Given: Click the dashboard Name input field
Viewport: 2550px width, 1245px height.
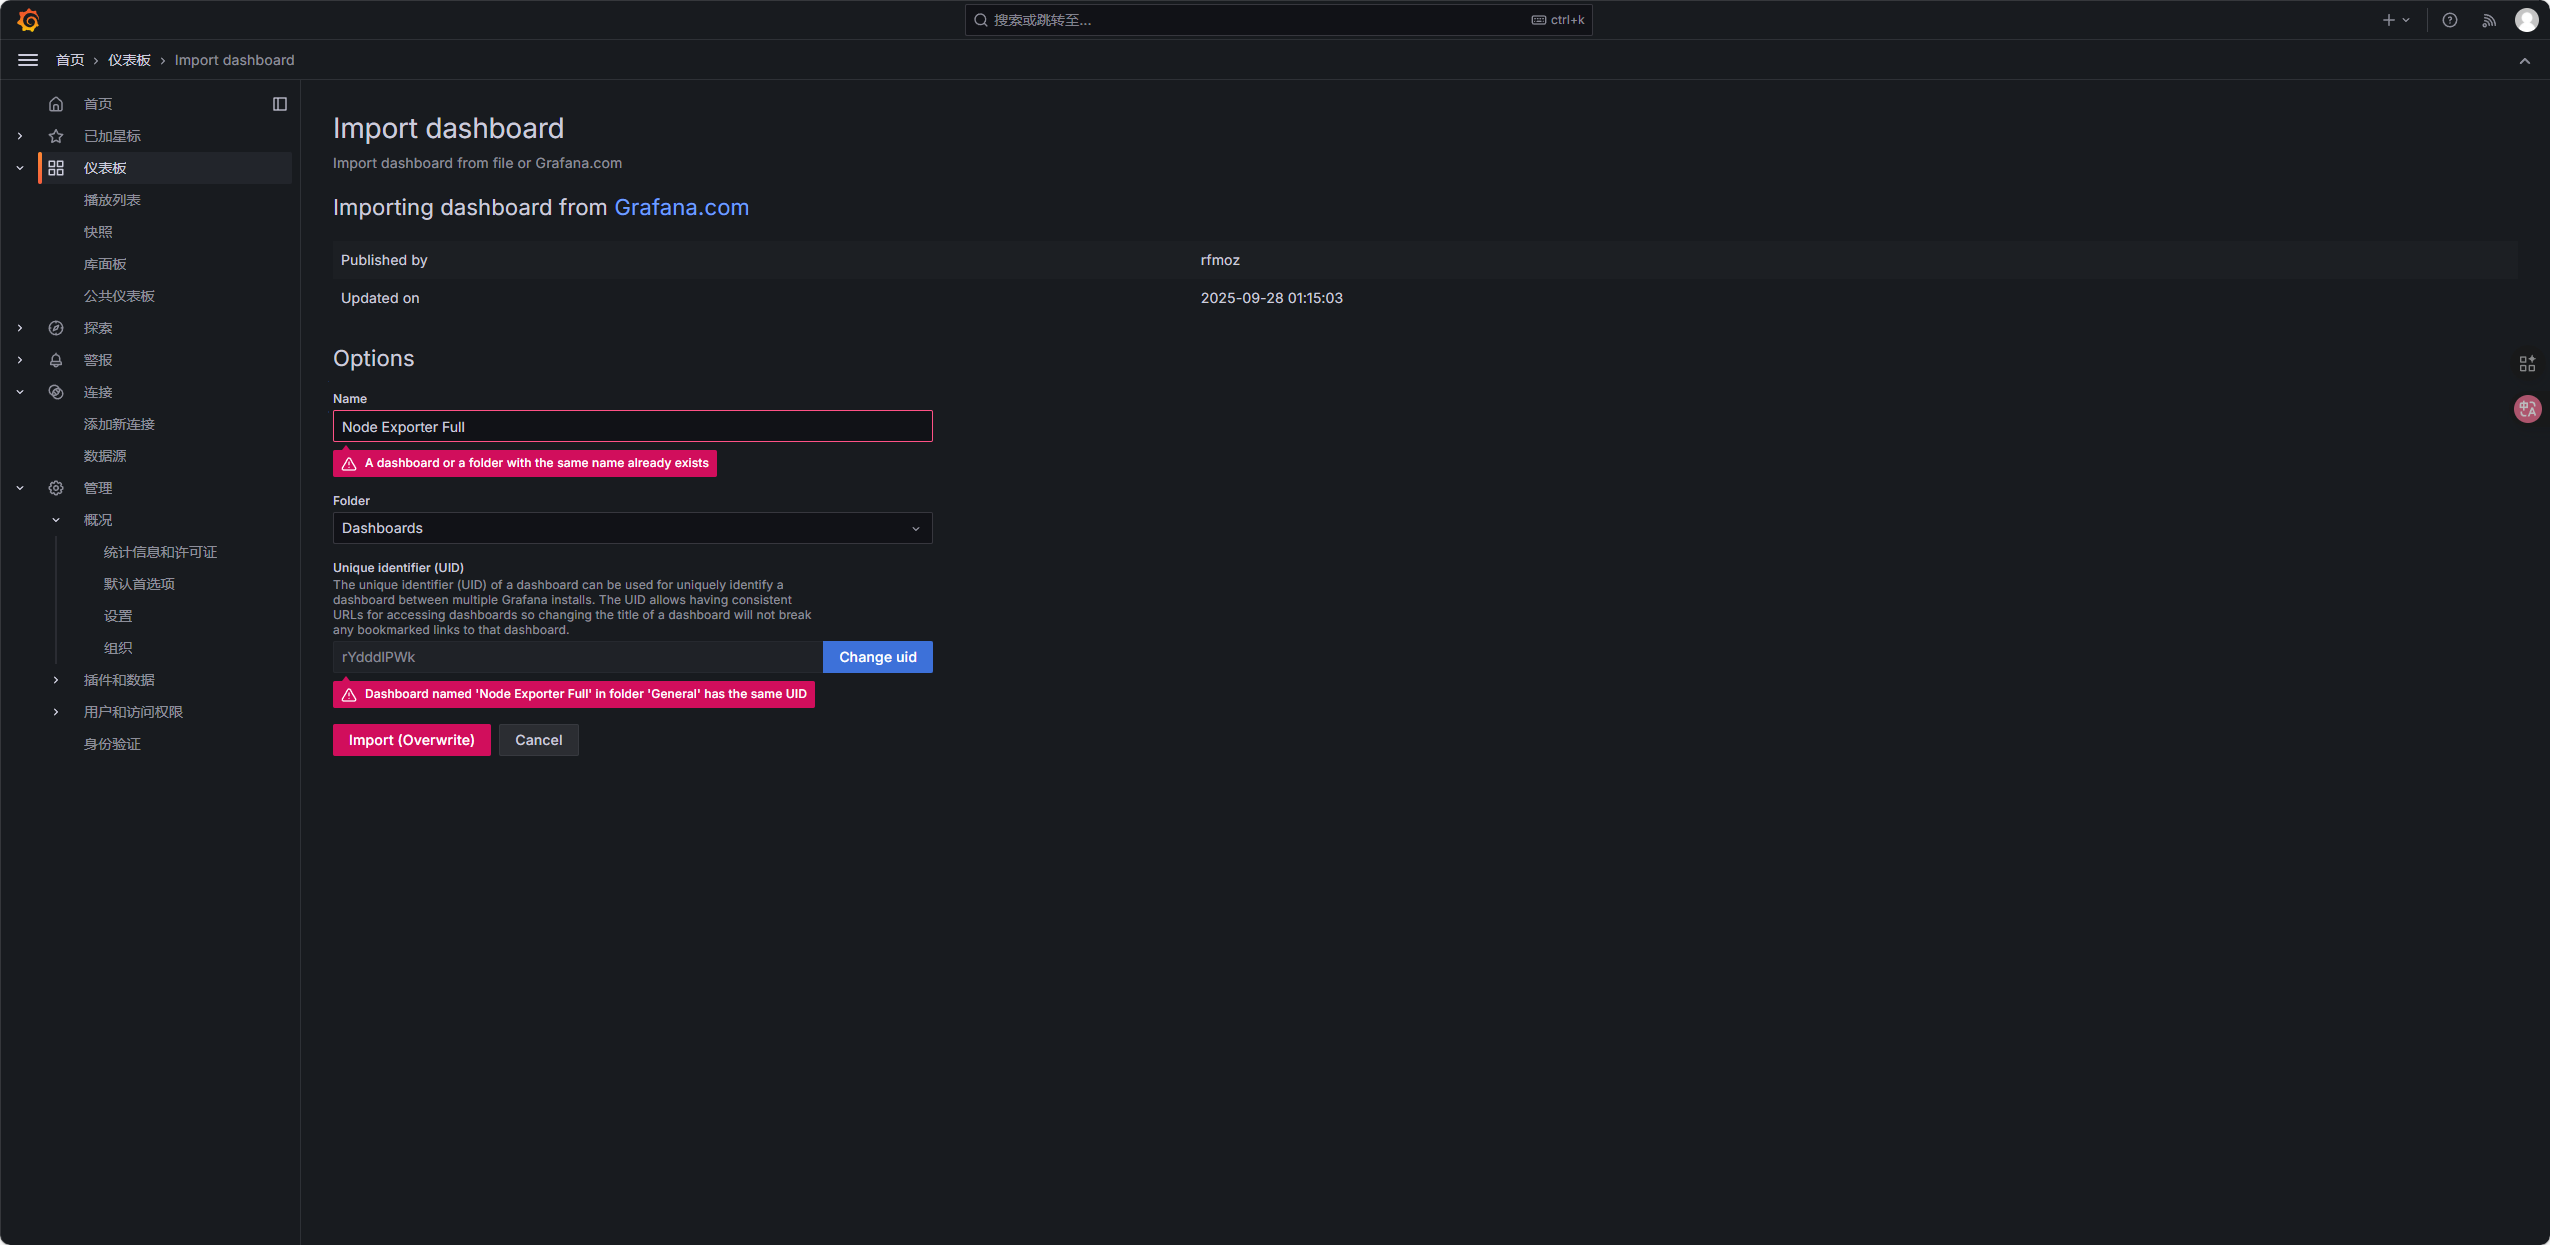Looking at the screenshot, I should 632,427.
